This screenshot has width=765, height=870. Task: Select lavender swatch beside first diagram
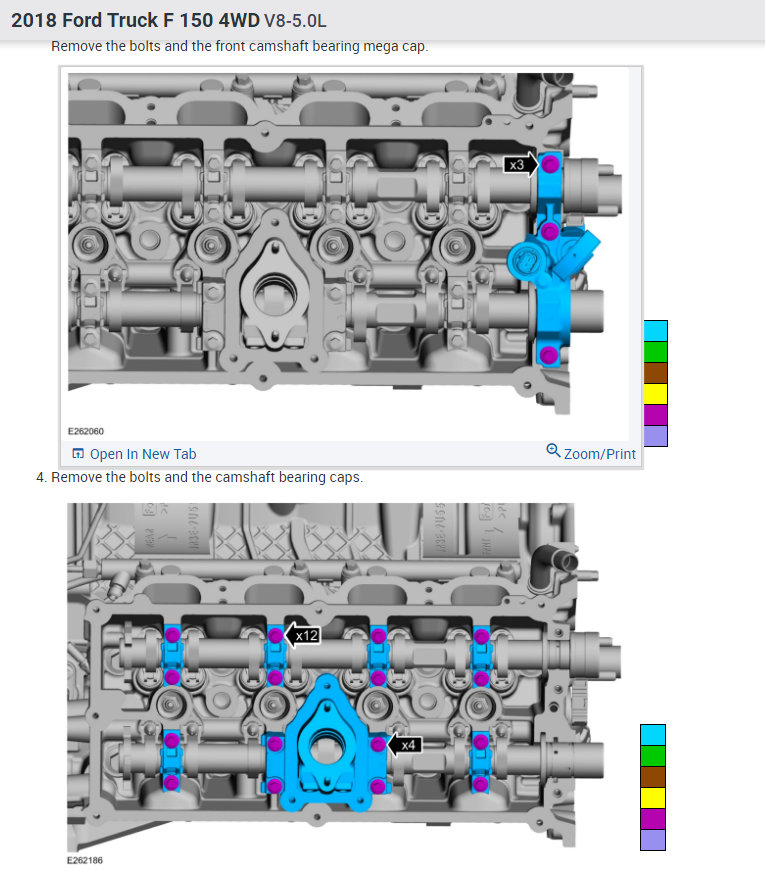[x=656, y=436]
